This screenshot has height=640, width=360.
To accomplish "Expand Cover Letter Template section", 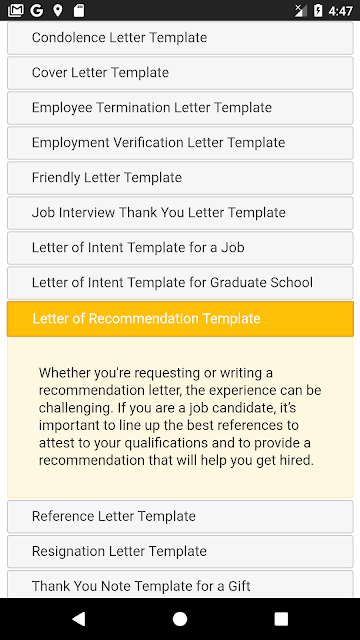I will (180, 73).
